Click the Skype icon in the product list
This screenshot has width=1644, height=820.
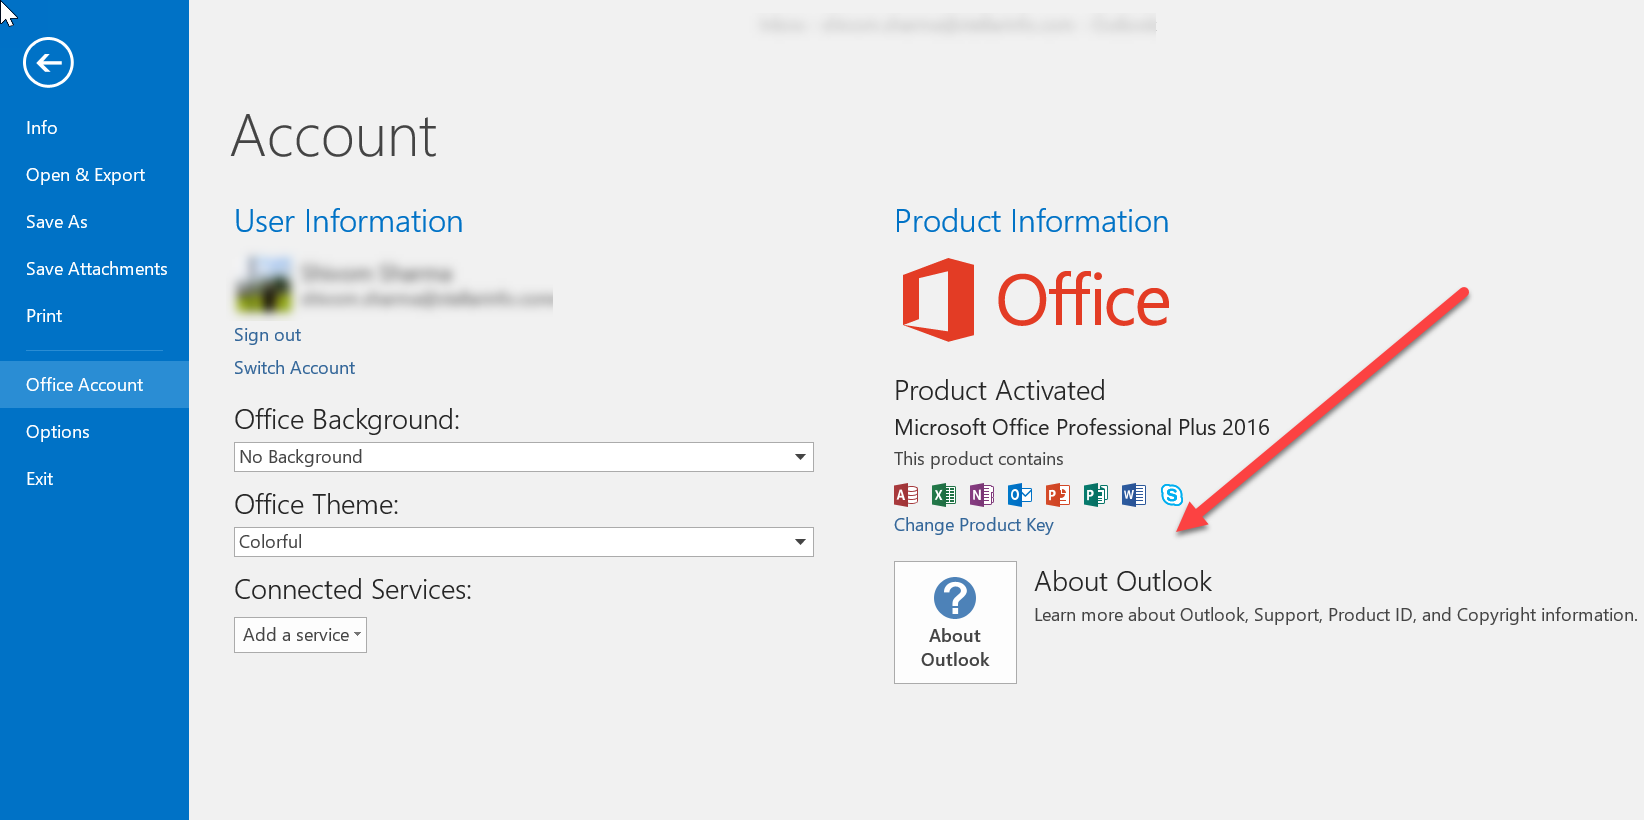pyautogui.click(x=1172, y=494)
